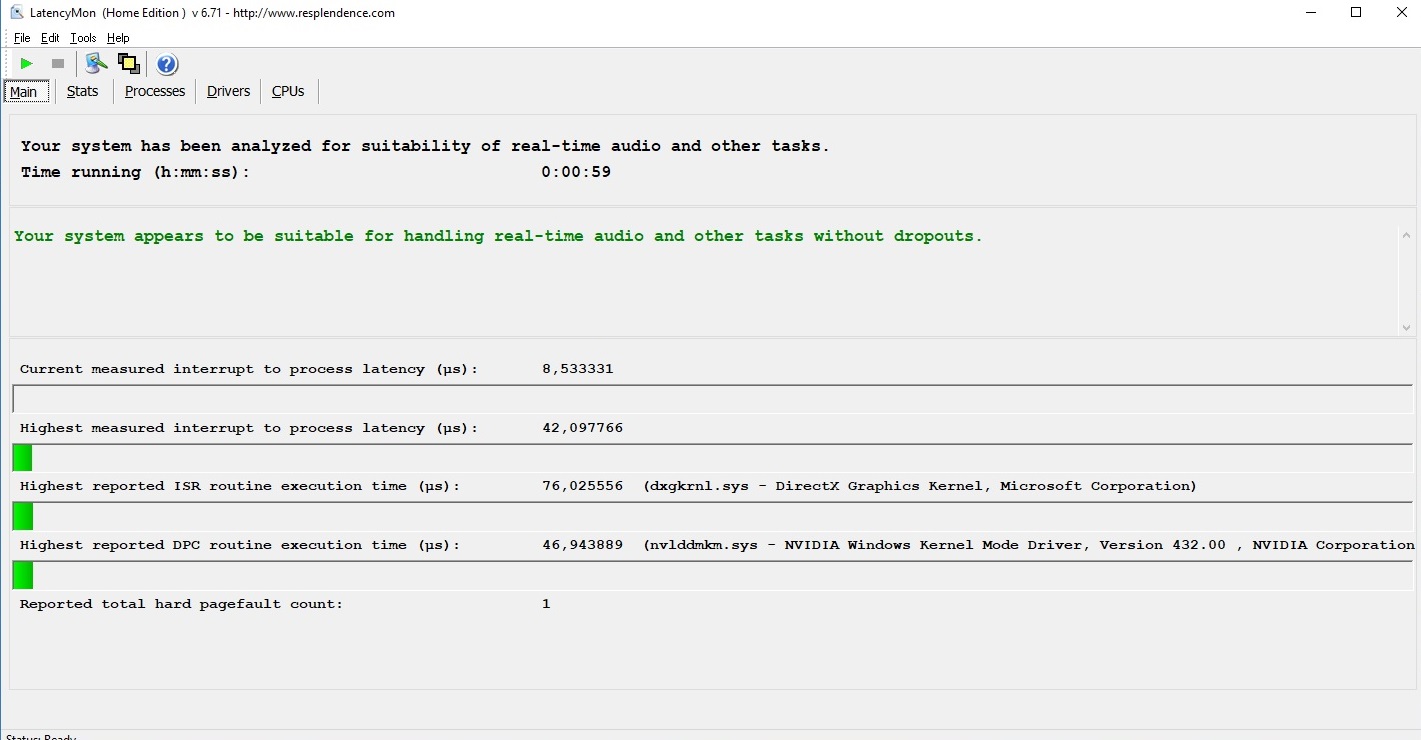This screenshot has height=740, width=1421.
Task: Go to the Drivers tab
Action: (228, 91)
